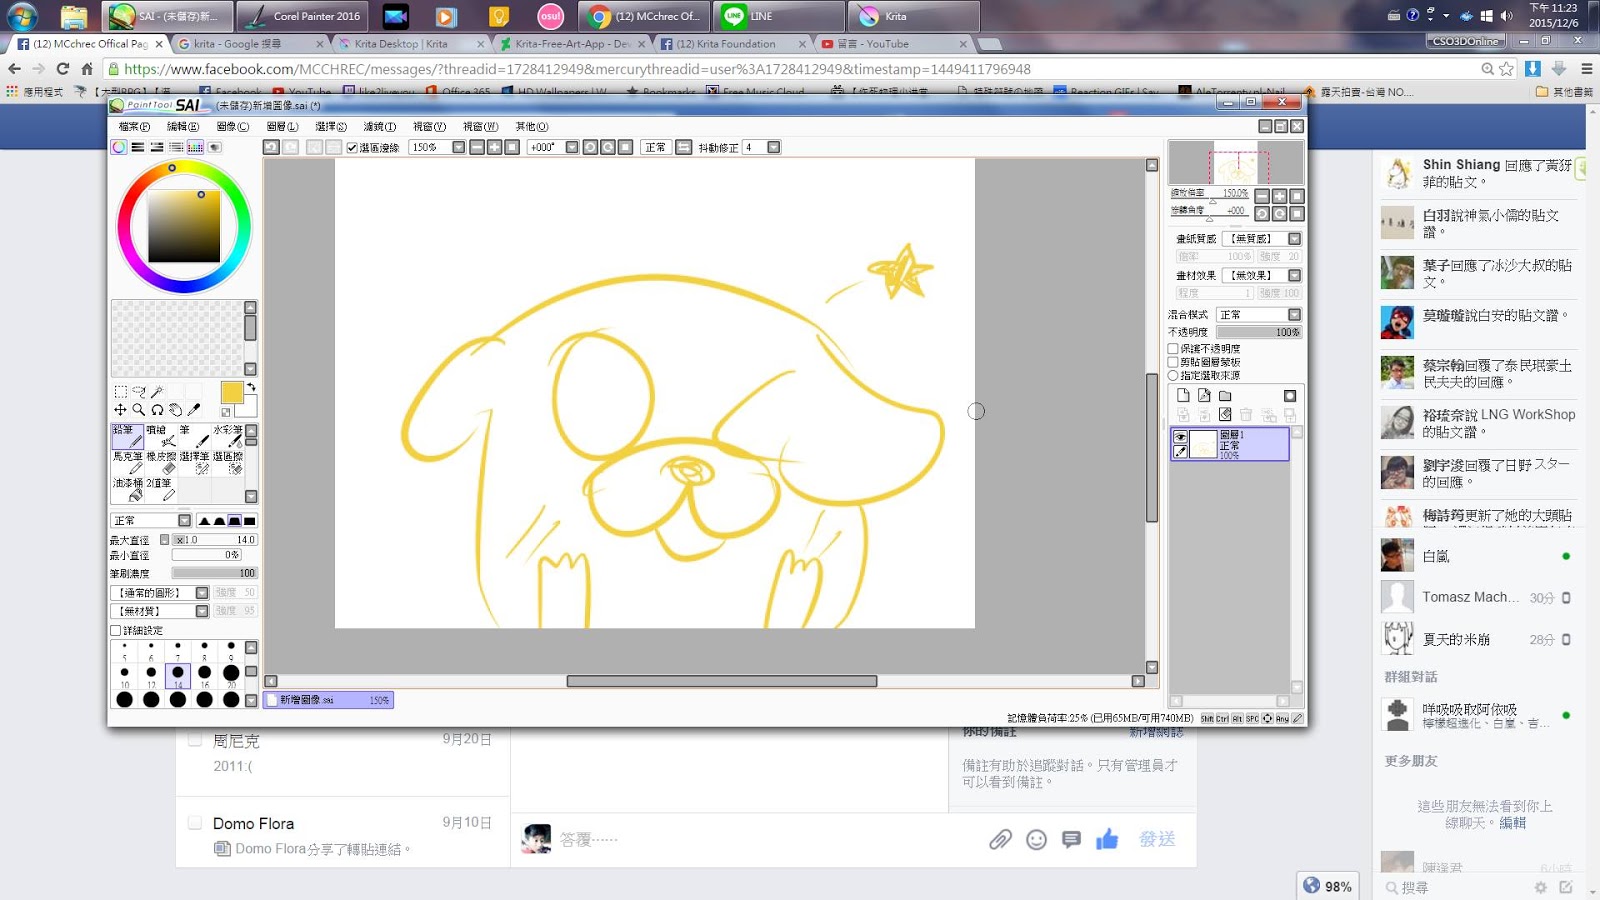Screen dimensions: 1600x900
Task: Open the 無材質 brush texture dropdown
Action: click(x=202, y=611)
